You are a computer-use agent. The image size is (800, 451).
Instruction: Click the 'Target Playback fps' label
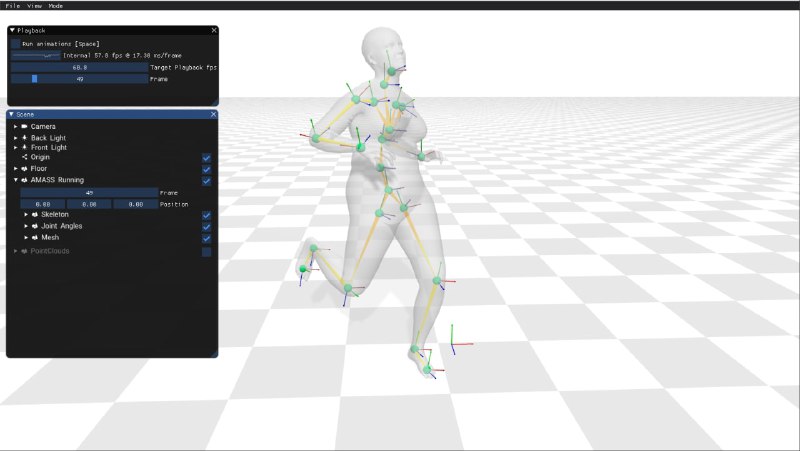coord(184,67)
